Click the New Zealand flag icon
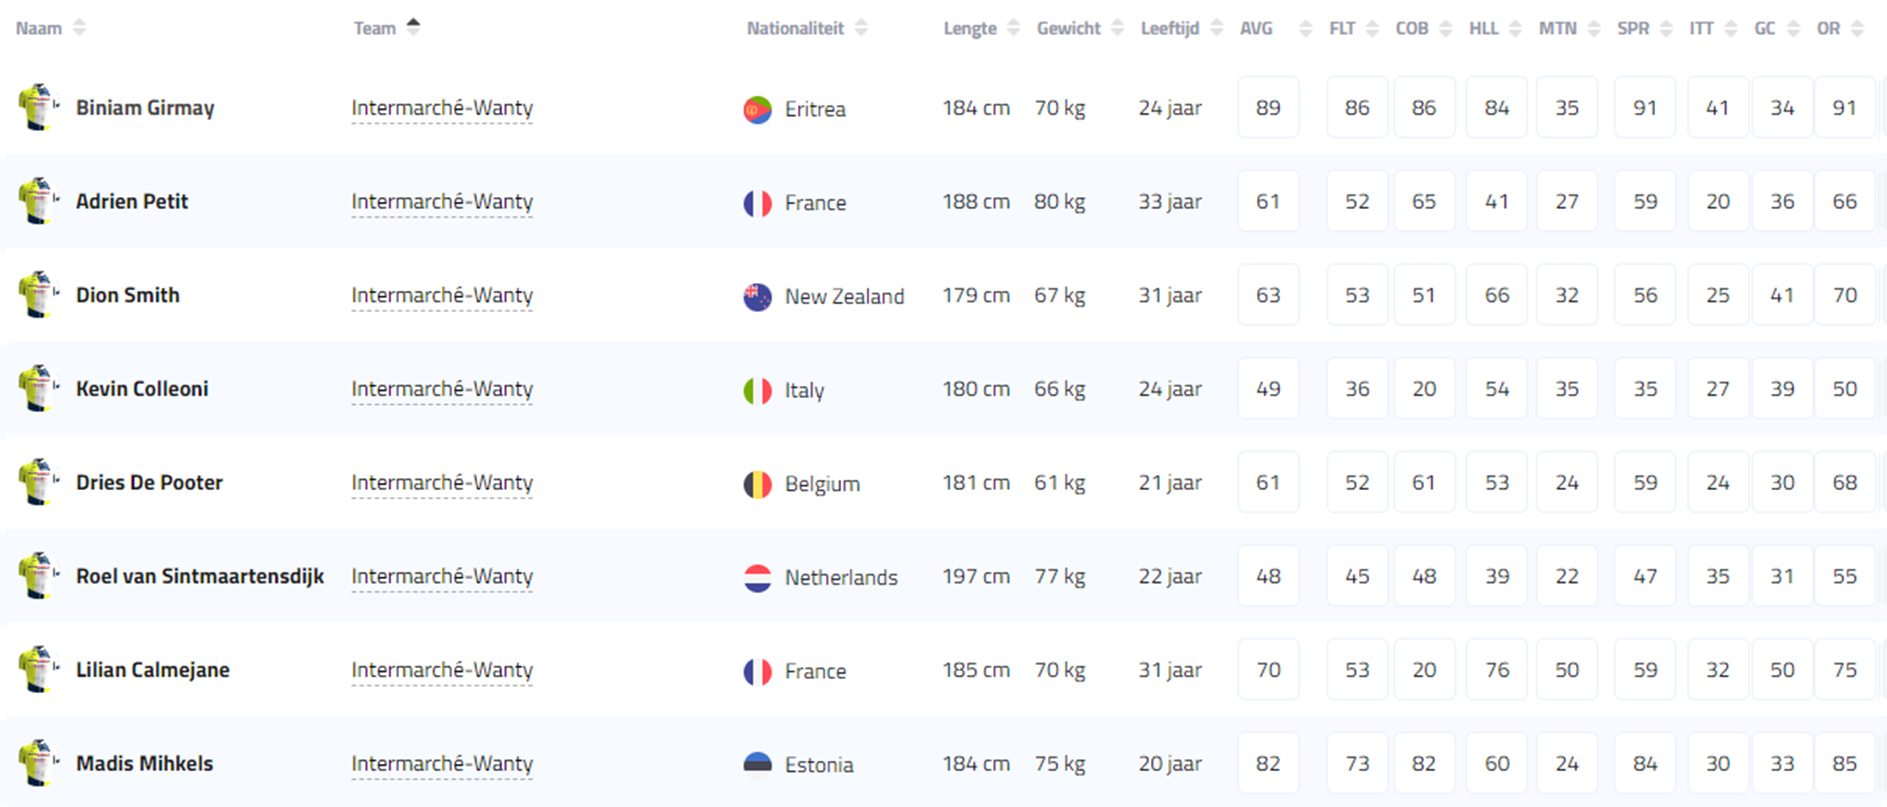This screenshot has width=1887, height=807. point(757,296)
